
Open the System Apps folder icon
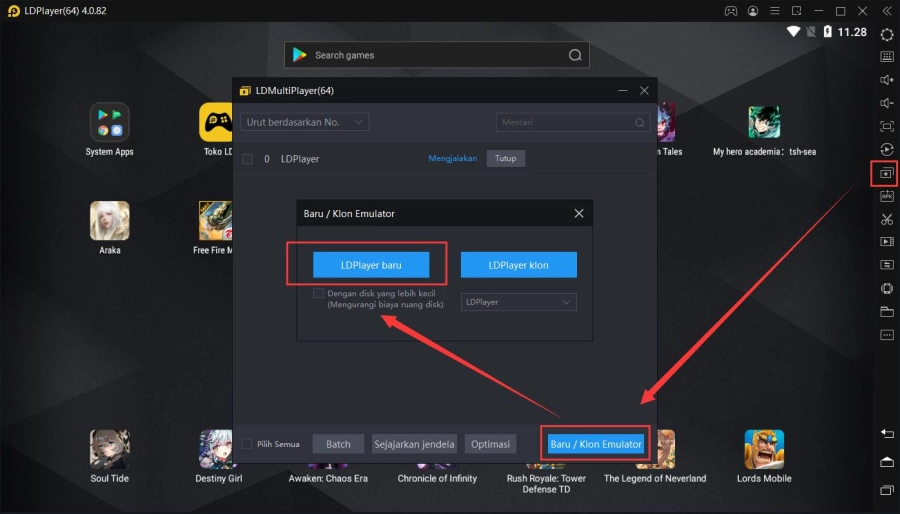(110, 122)
